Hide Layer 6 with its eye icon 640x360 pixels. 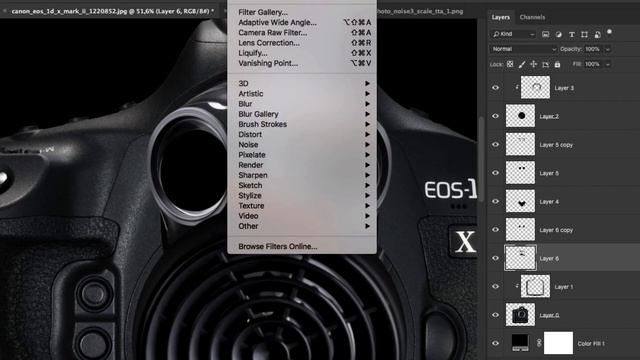pyautogui.click(x=496, y=258)
